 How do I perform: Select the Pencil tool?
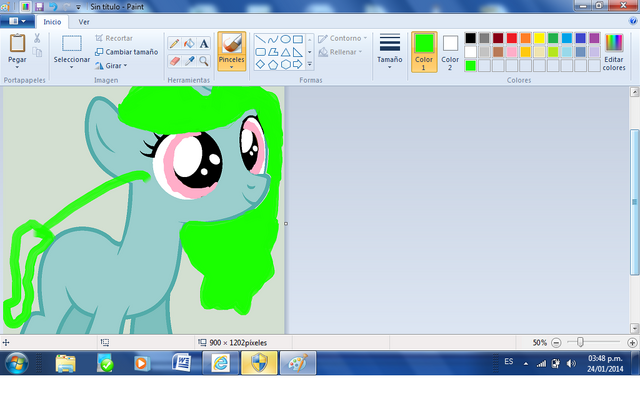[175, 43]
